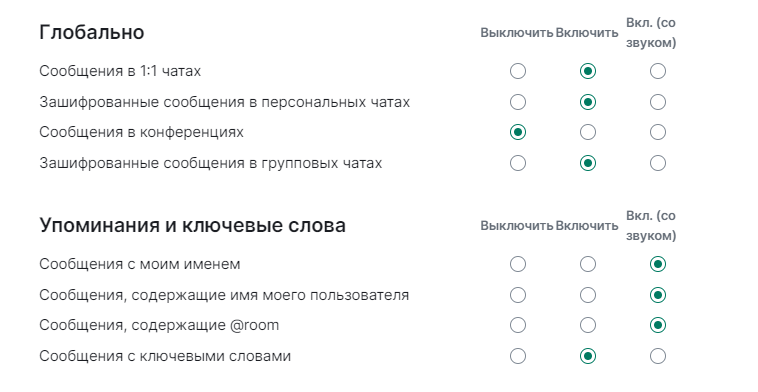Screen dimensions: 758x392
Task: Enable sound for encrypted personal chat messages
Action: point(657,102)
